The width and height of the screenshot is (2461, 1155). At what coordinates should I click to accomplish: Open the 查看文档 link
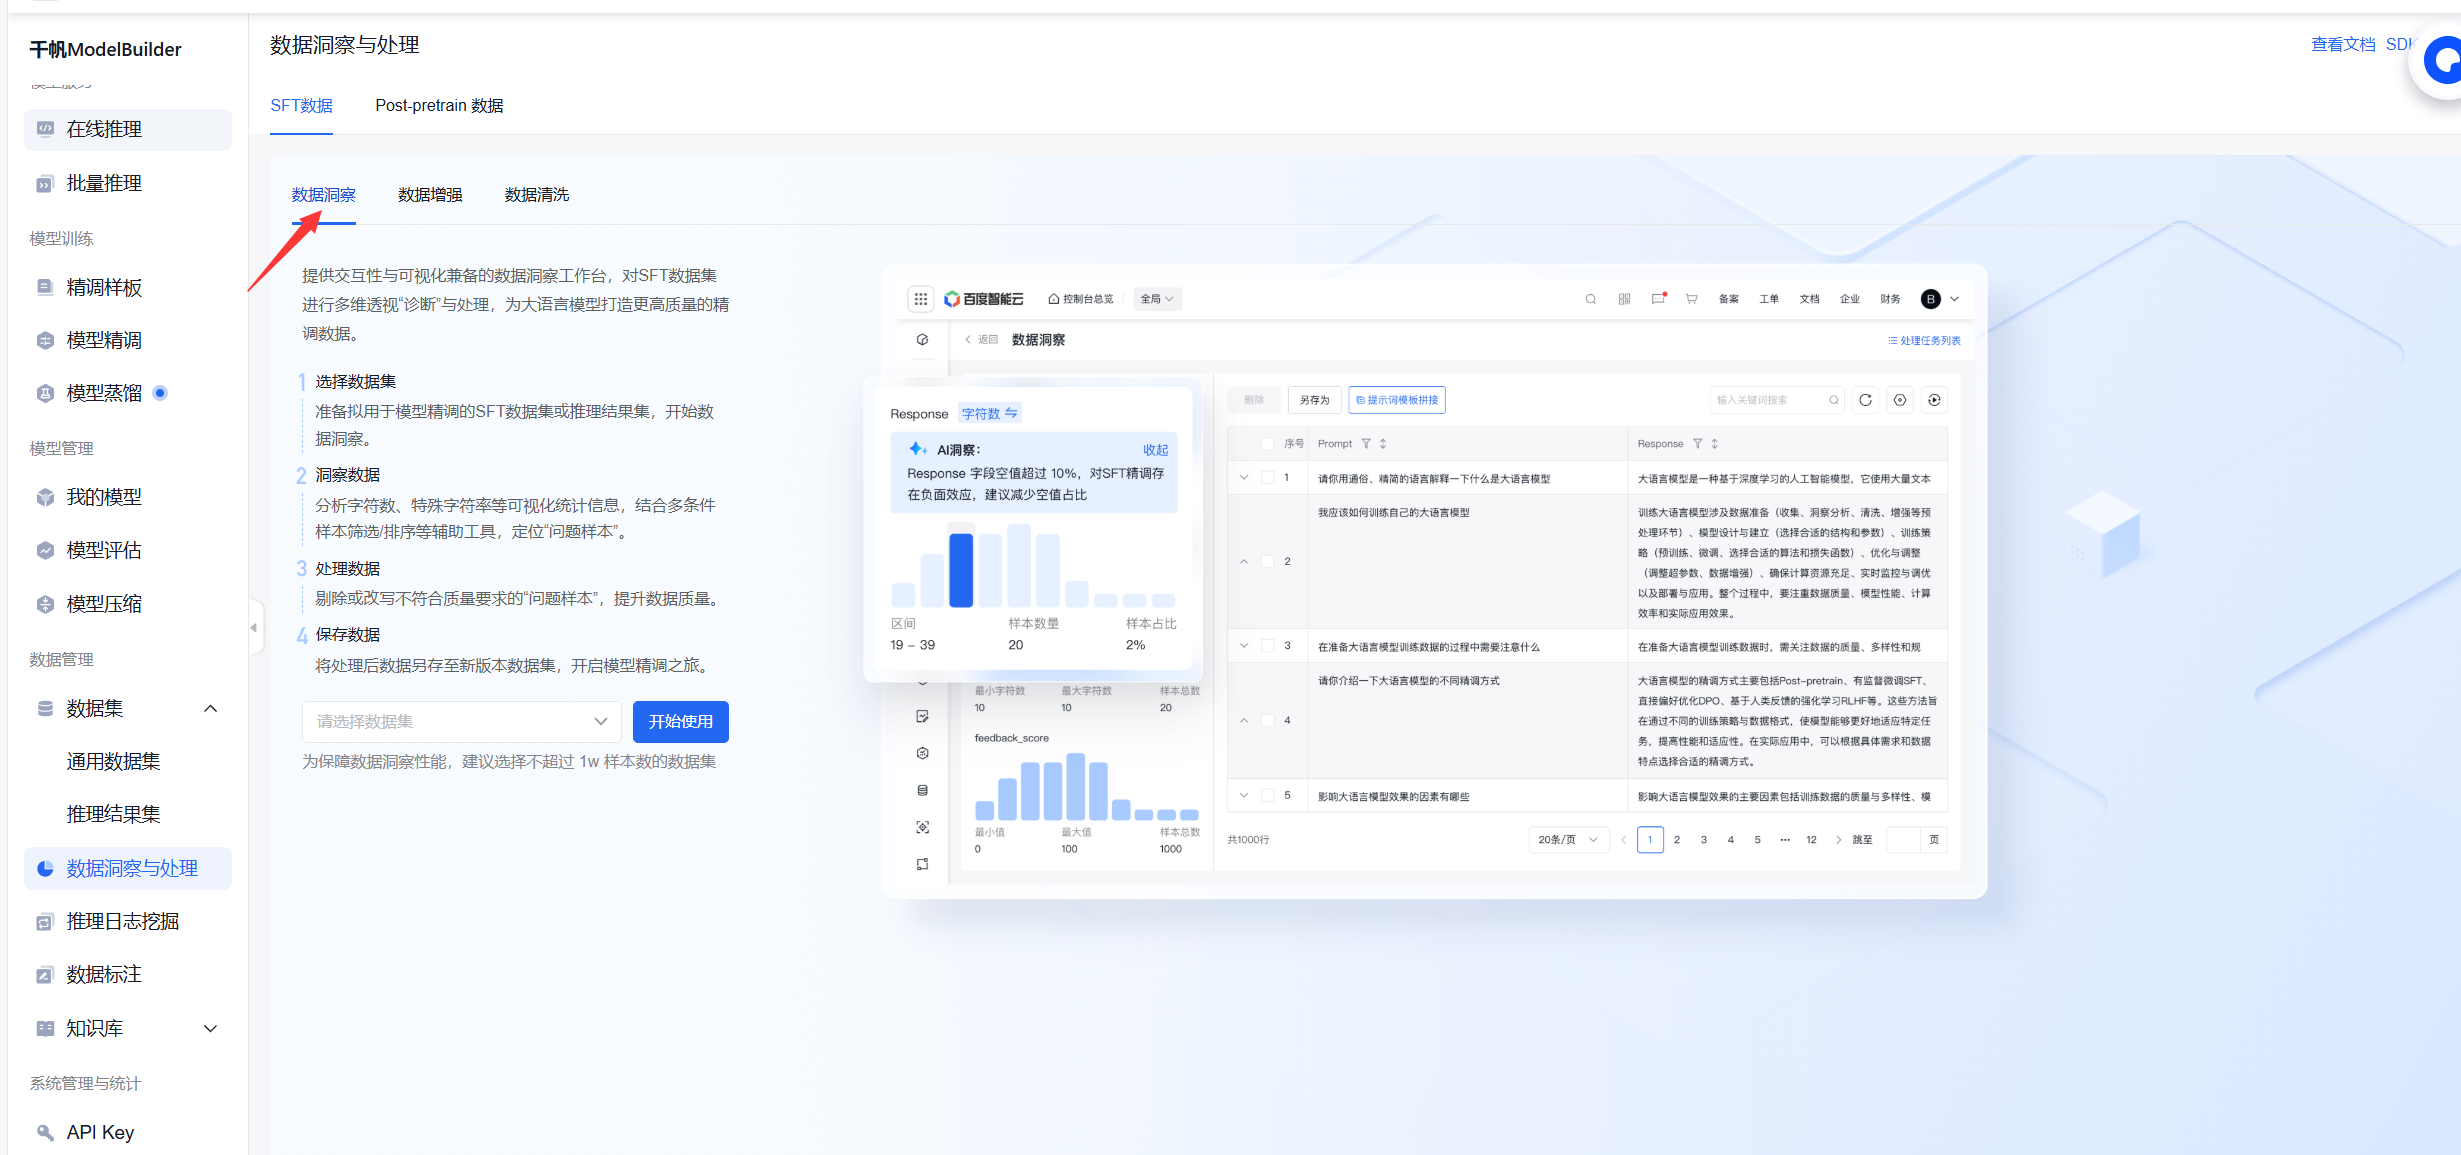pyautogui.click(x=2342, y=45)
